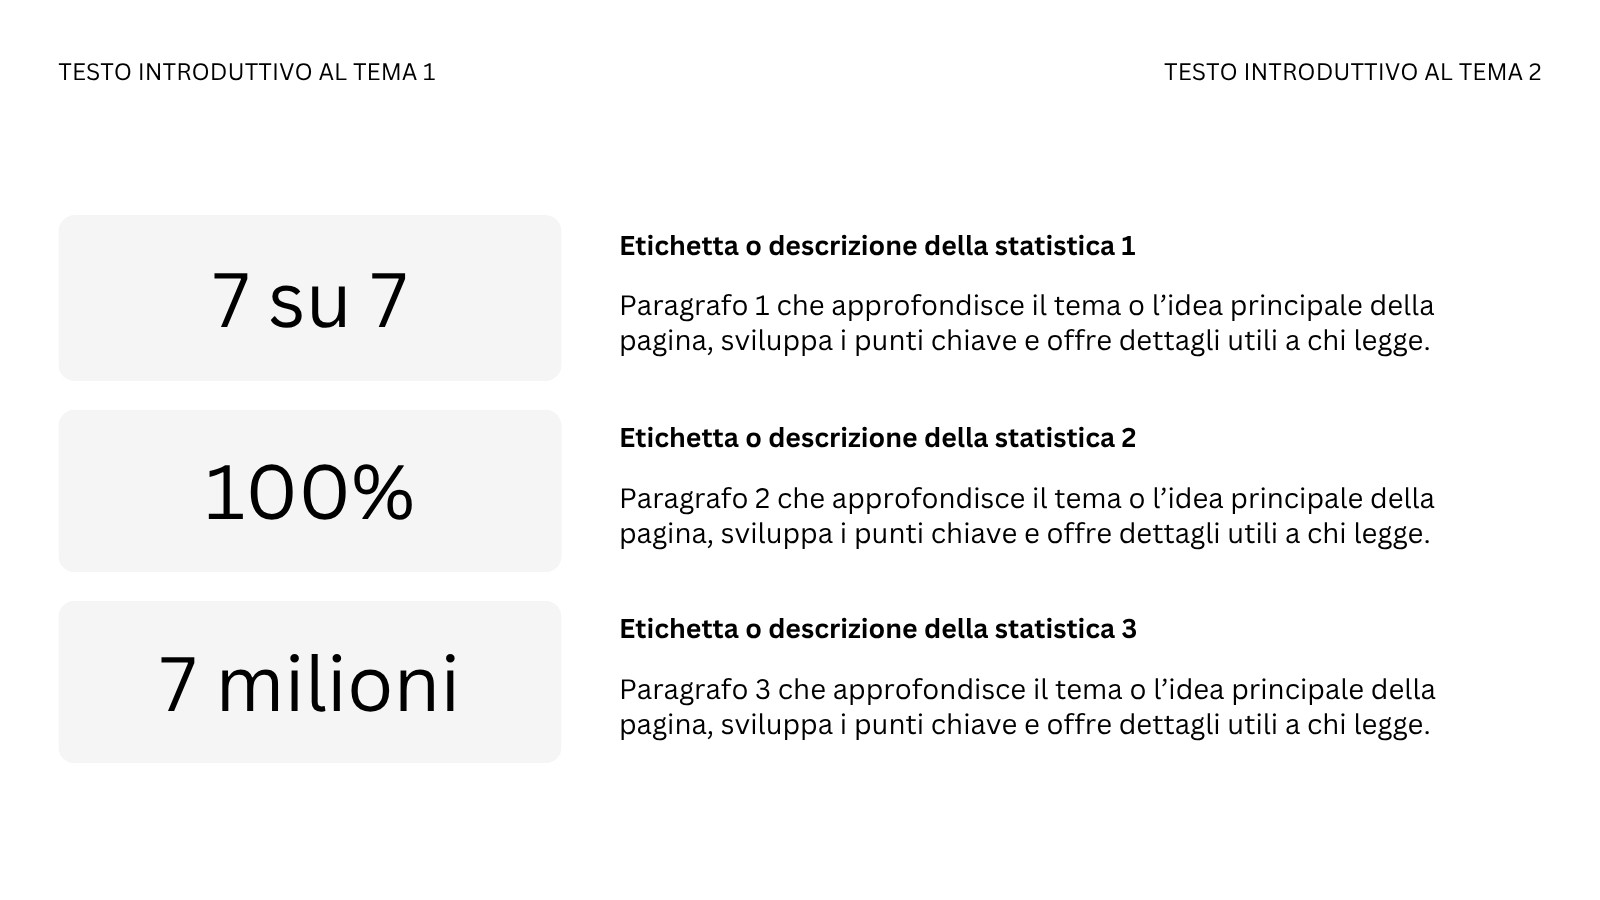The height and width of the screenshot is (900, 1600).
Task: Click the first '7' in '7 su 7'
Action: tap(230, 300)
